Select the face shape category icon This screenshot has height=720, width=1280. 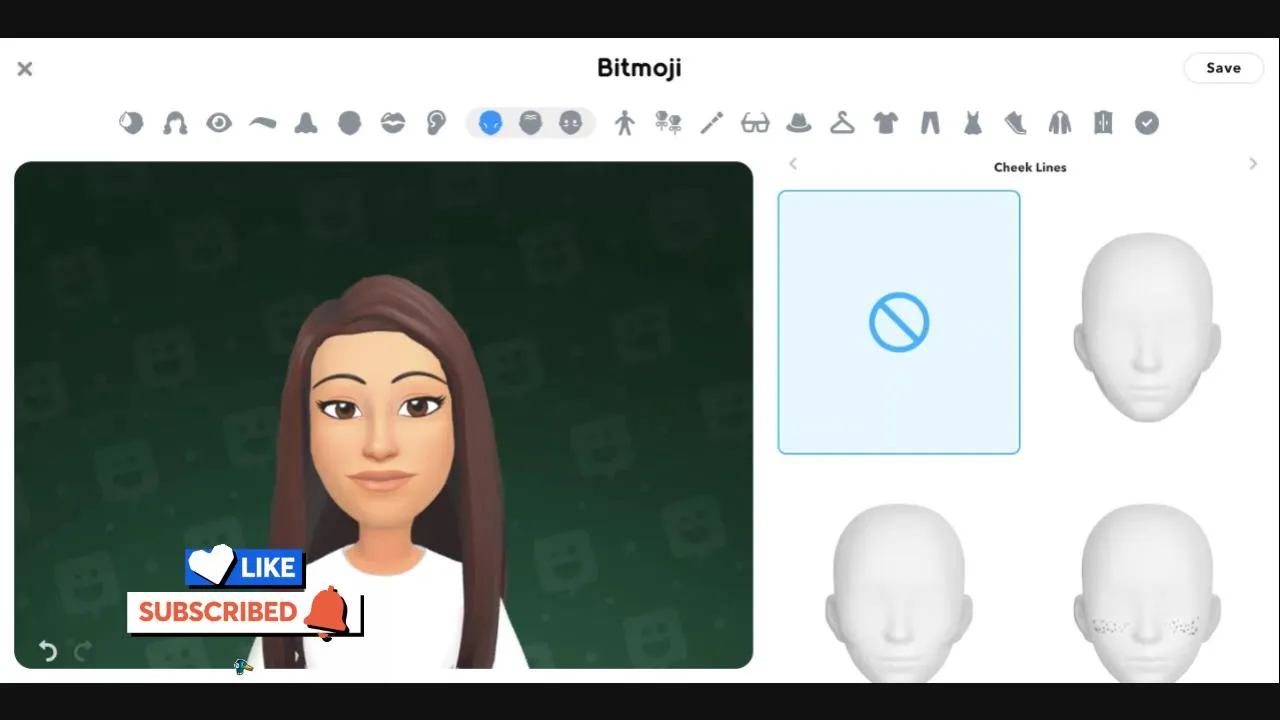tap(349, 123)
